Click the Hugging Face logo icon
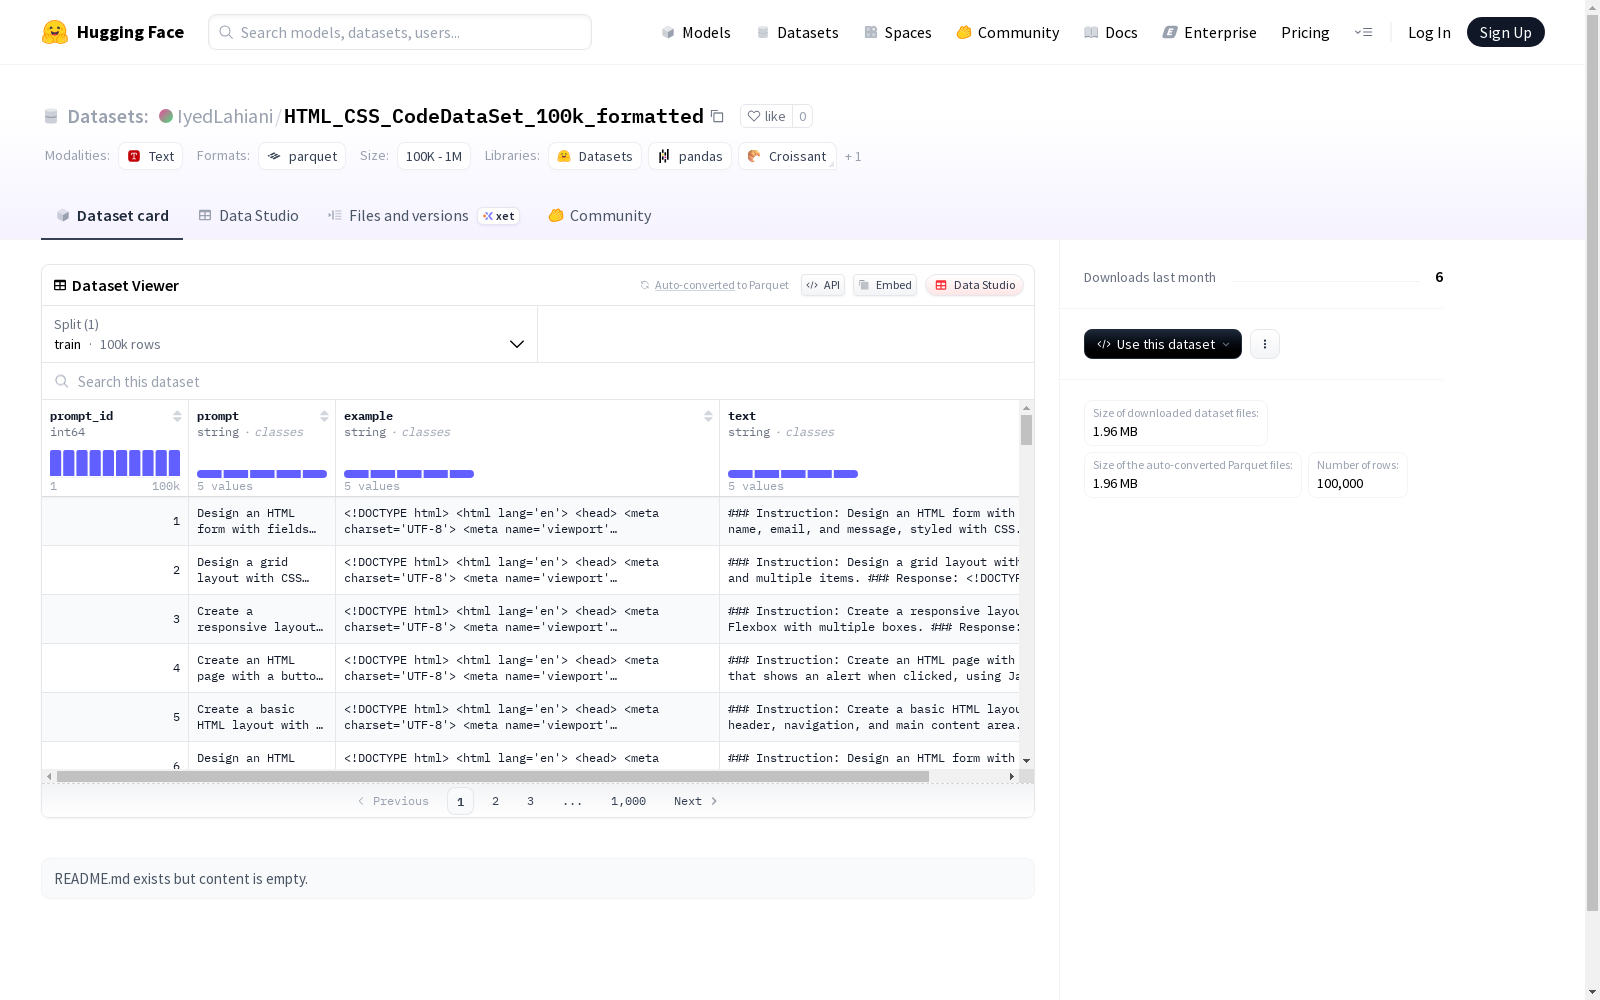The width and height of the screenshot is (1600, 1000). coord(55,32)
